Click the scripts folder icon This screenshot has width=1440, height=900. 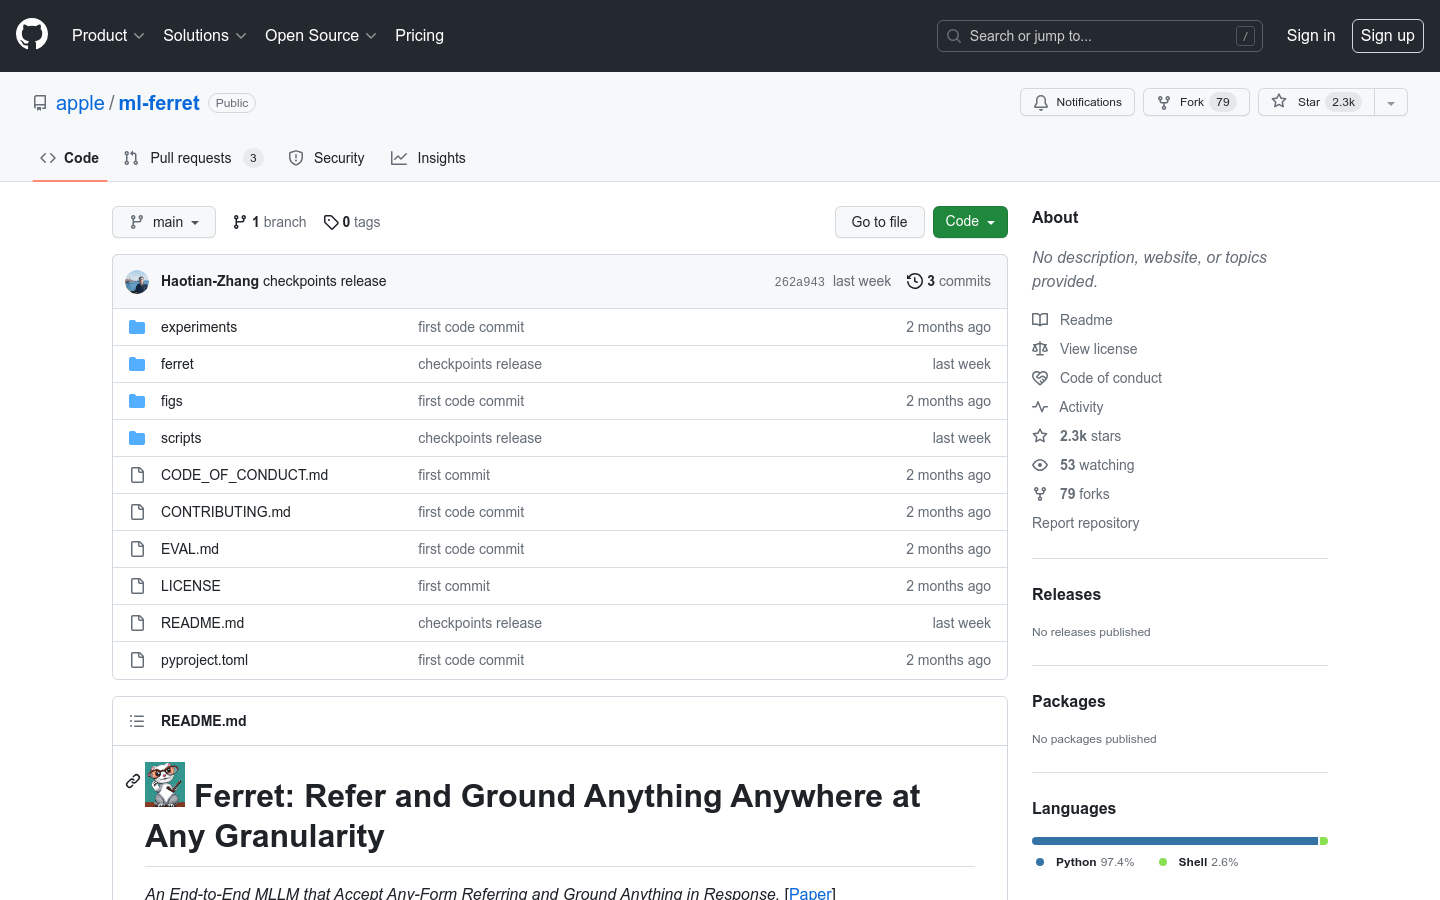click(x=137, y=438)
